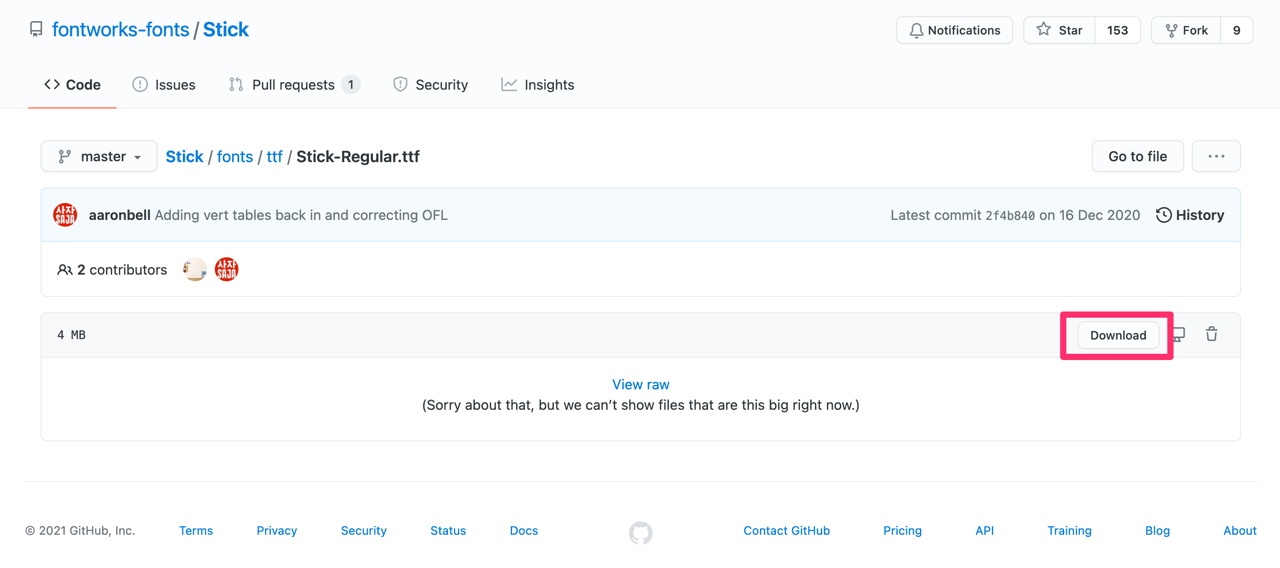Screen dimensions: 1280x568
Task: Click the Pull requests count badge 1
Action: [351, 85]
